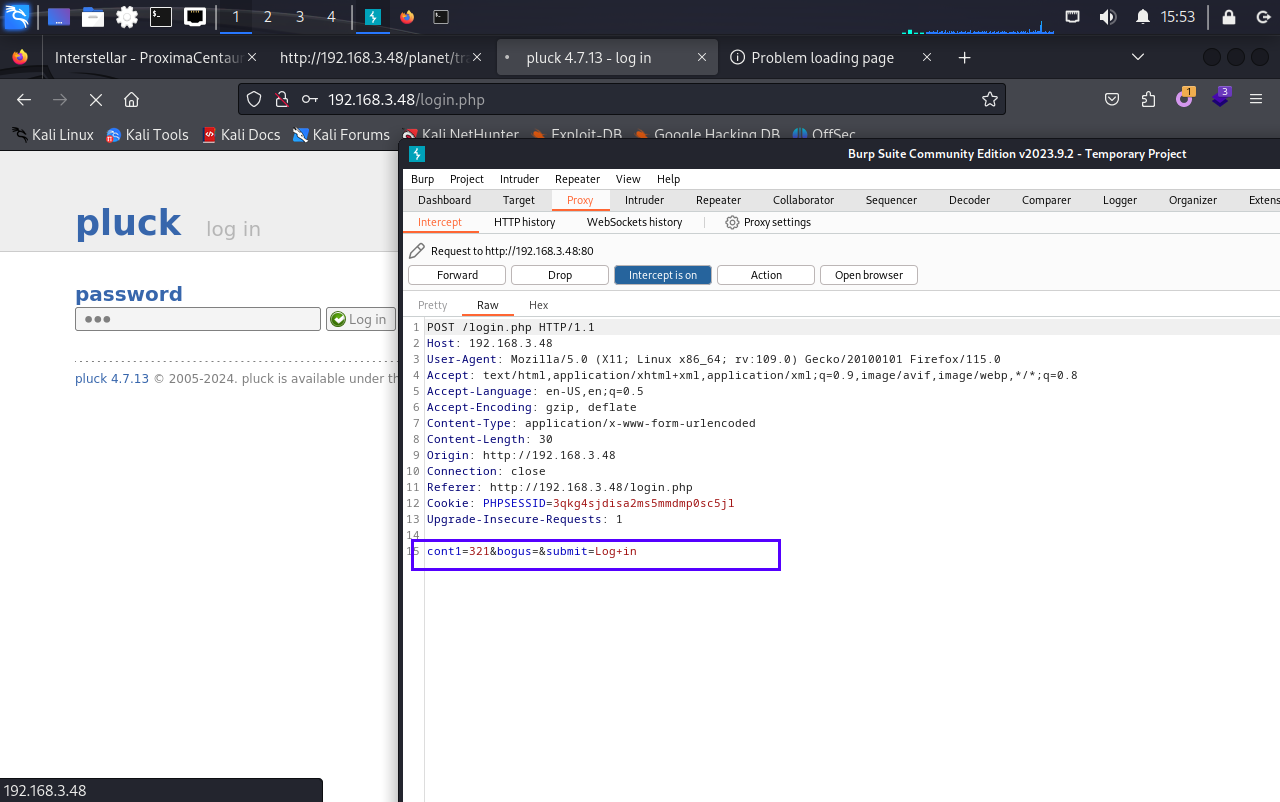Open the file manager panel icon
This screenshot has width=1280, height=802.
[93, 17]
